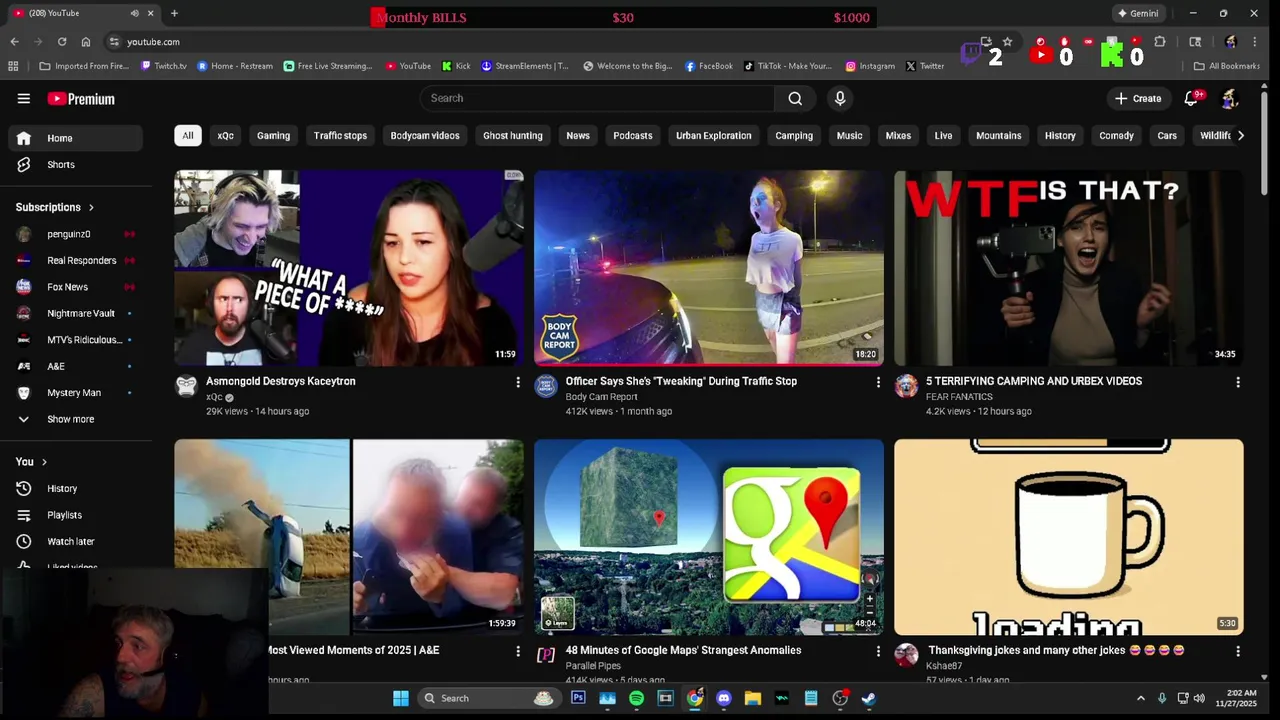This screenshot has width=1280, height=720.
Task: Open Photoshop from the taskbar
Action: 578,698
